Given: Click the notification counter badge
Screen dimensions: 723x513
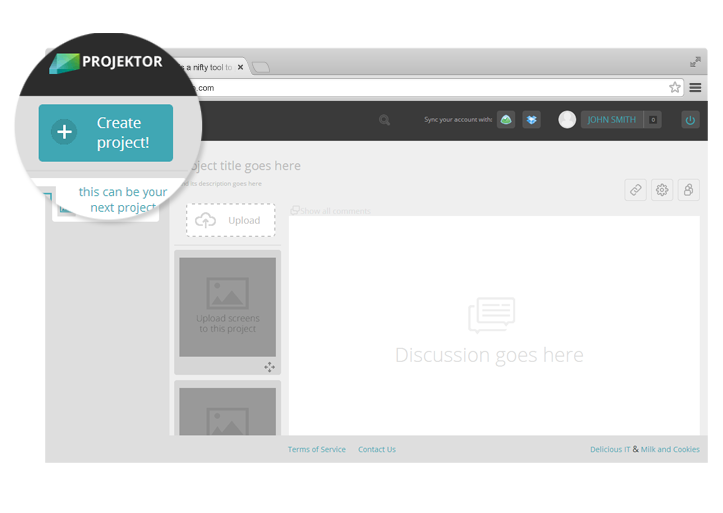Looking at the screenshot, I should 653,120.
